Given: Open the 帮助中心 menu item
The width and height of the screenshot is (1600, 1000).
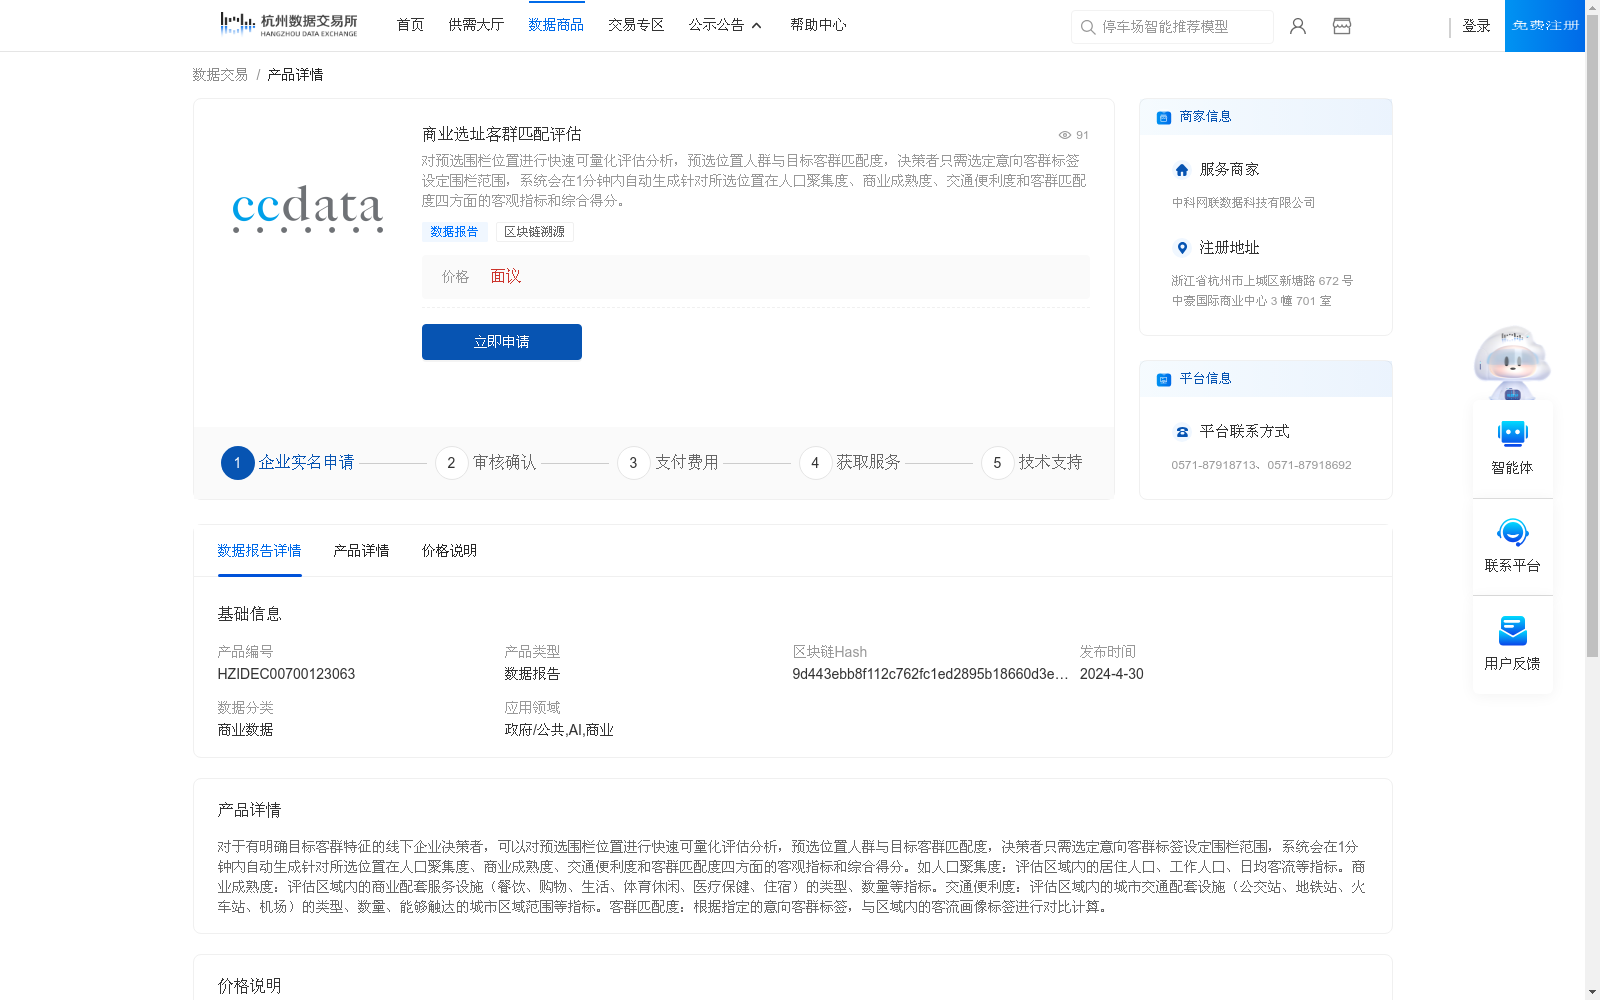Looking at the screenshot, I should [x=817, y=24].
